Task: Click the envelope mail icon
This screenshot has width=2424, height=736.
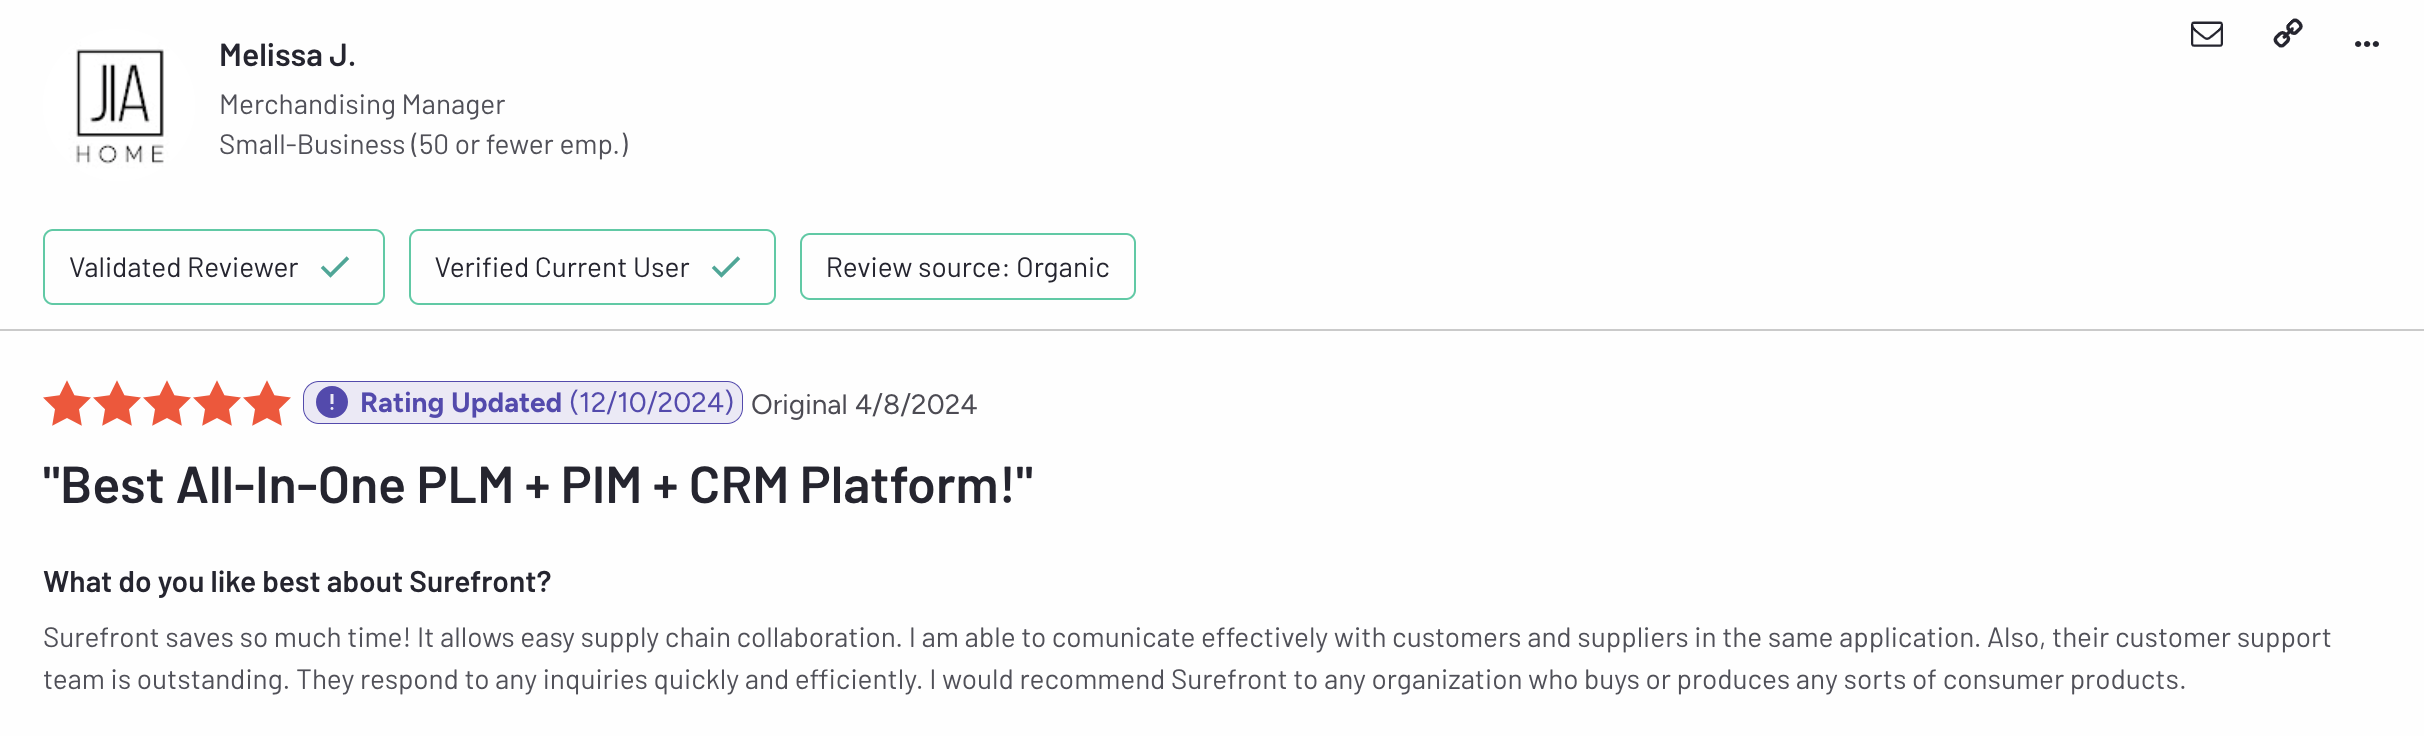Action: pyautogui.click(x=2206, y=35)
